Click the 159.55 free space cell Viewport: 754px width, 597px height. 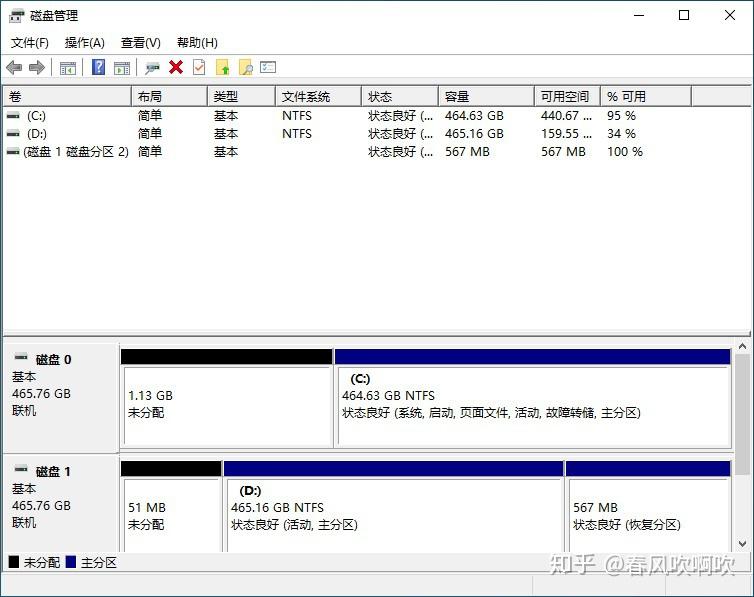tap(566, 134)
